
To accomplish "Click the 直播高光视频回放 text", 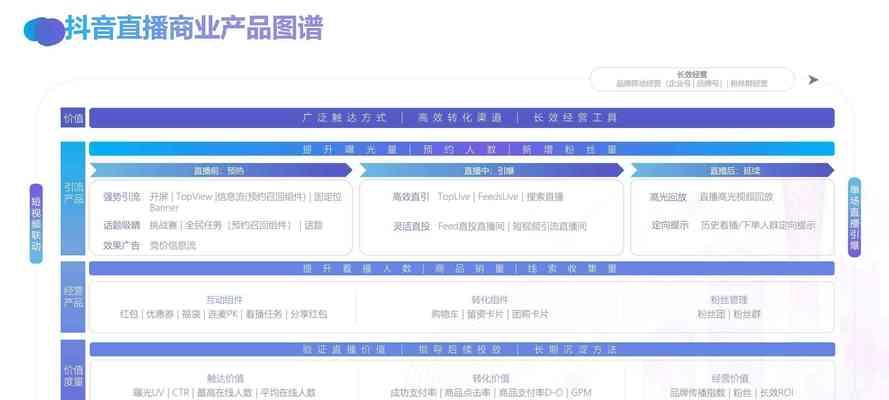I will tap(736, 197).
